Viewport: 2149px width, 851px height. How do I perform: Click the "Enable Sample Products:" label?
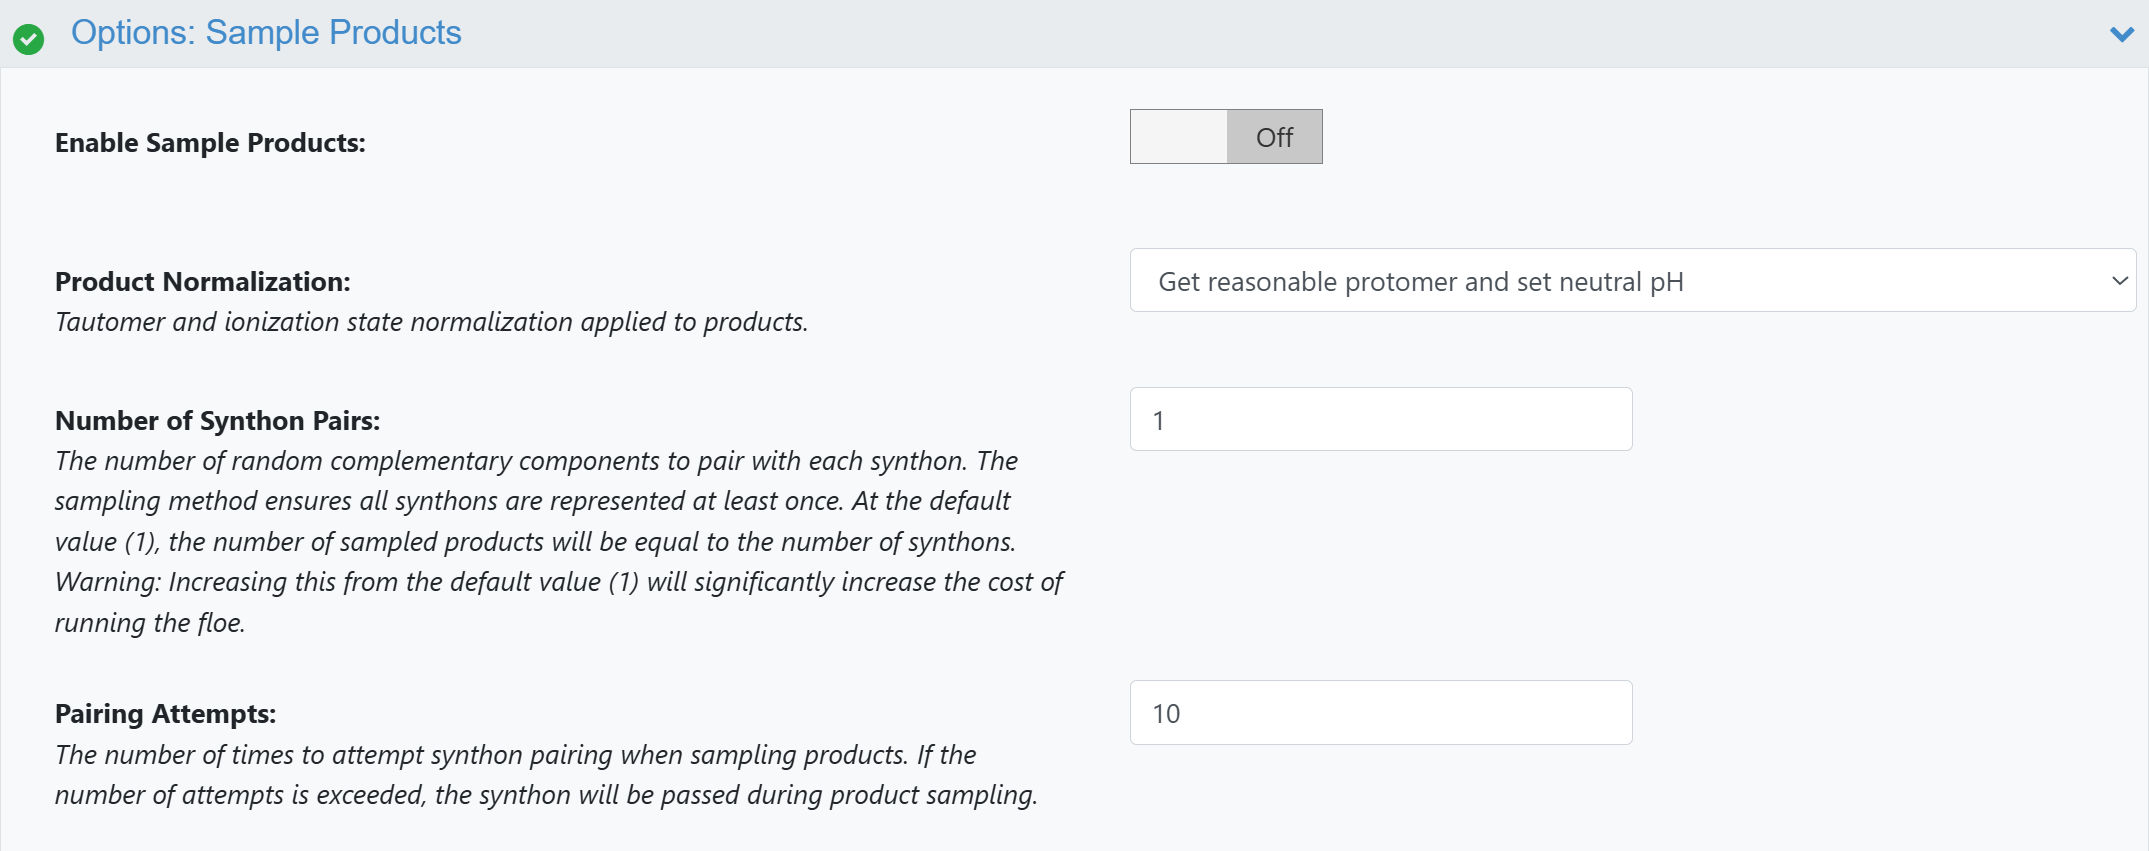(x=210, y=143)
